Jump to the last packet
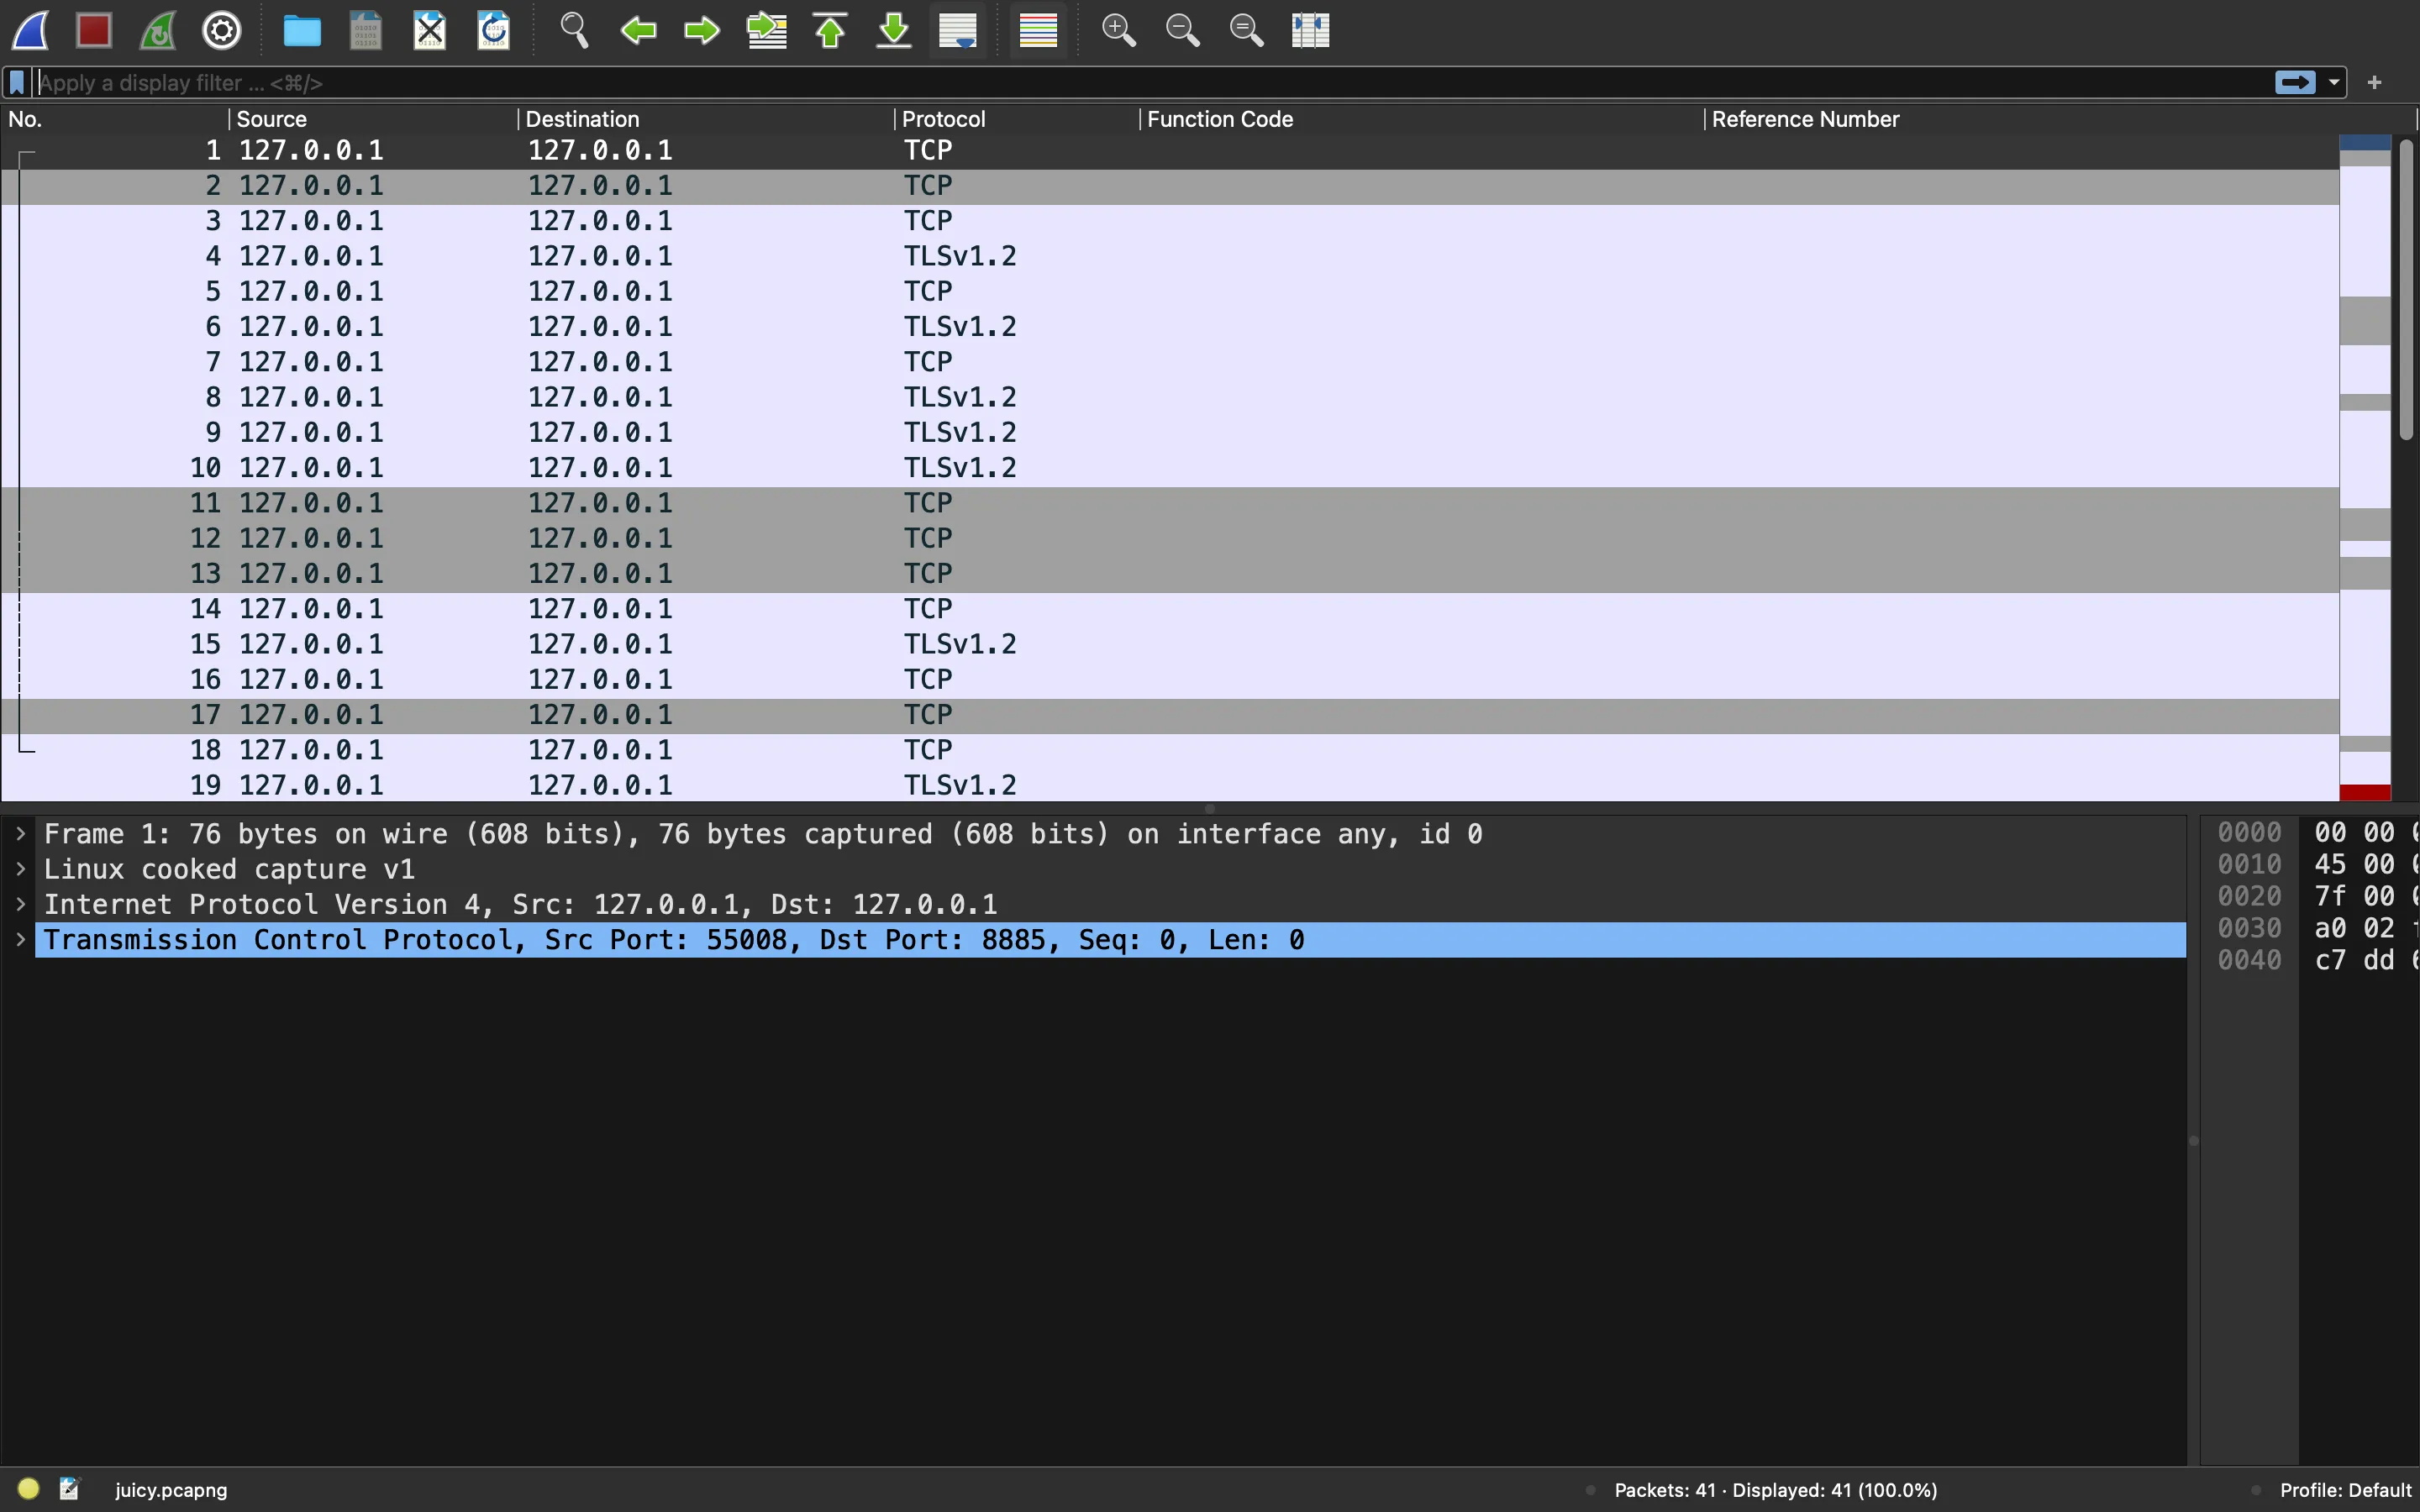Screen dimensions: 2420x1512 894,30
